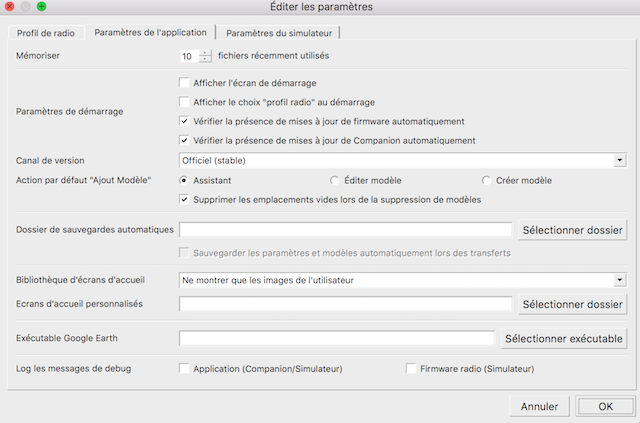The height and width of the screenshot is (423, 640).
Task: Switch to the Profil de radio tab
Action: pos(46,33)
